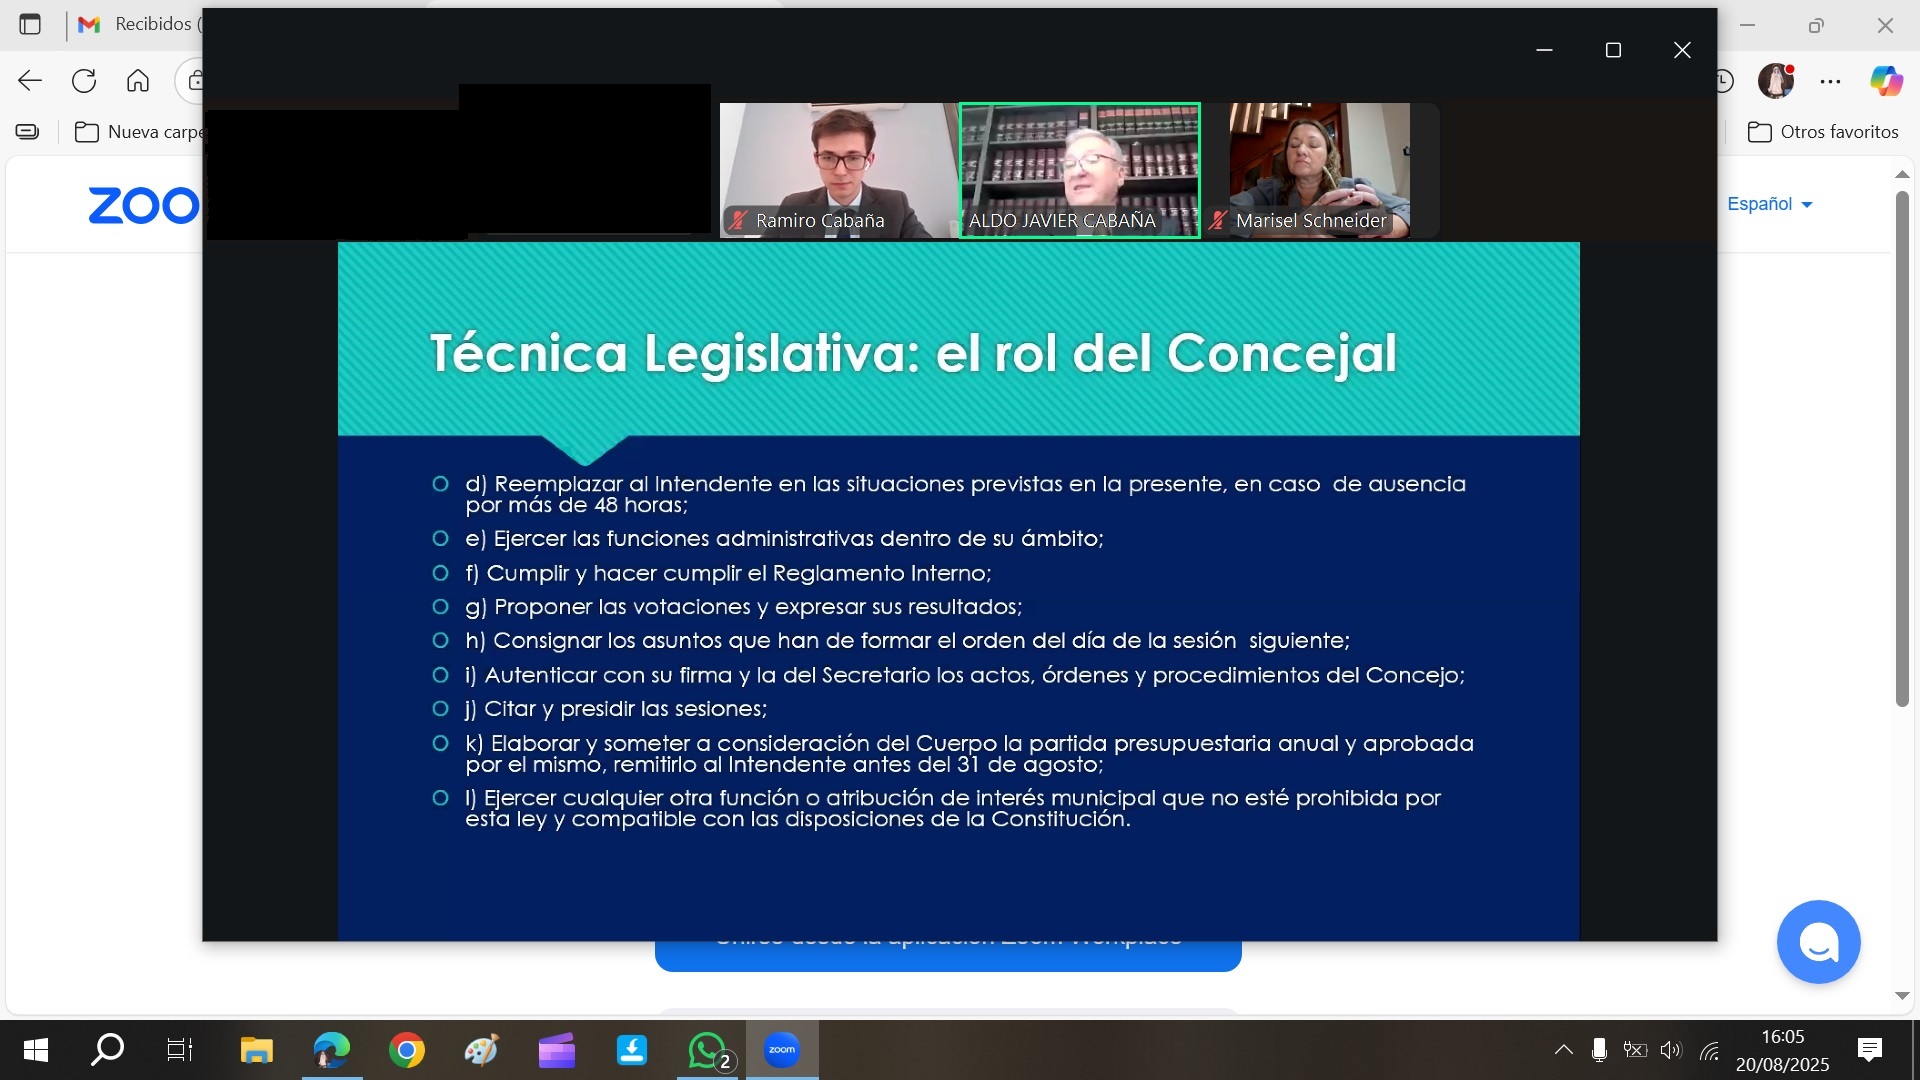1920x1080 pixels.
Task: Open the chat support bubble
Action: (1817, 942)
